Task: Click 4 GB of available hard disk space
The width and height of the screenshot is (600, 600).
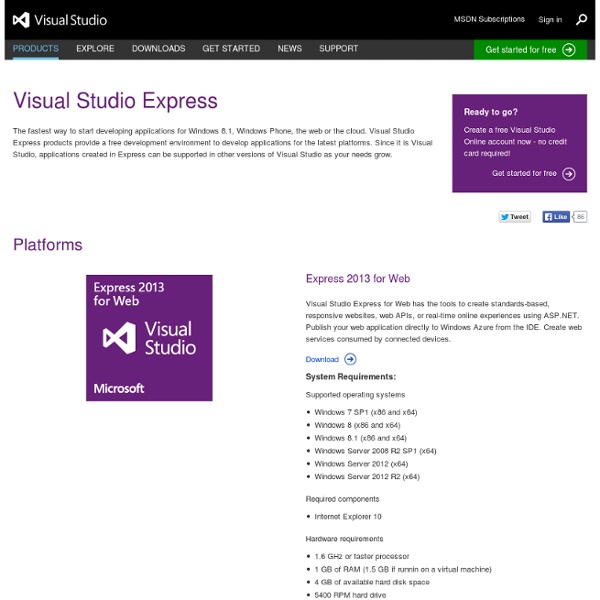Action: pos(372,582)
